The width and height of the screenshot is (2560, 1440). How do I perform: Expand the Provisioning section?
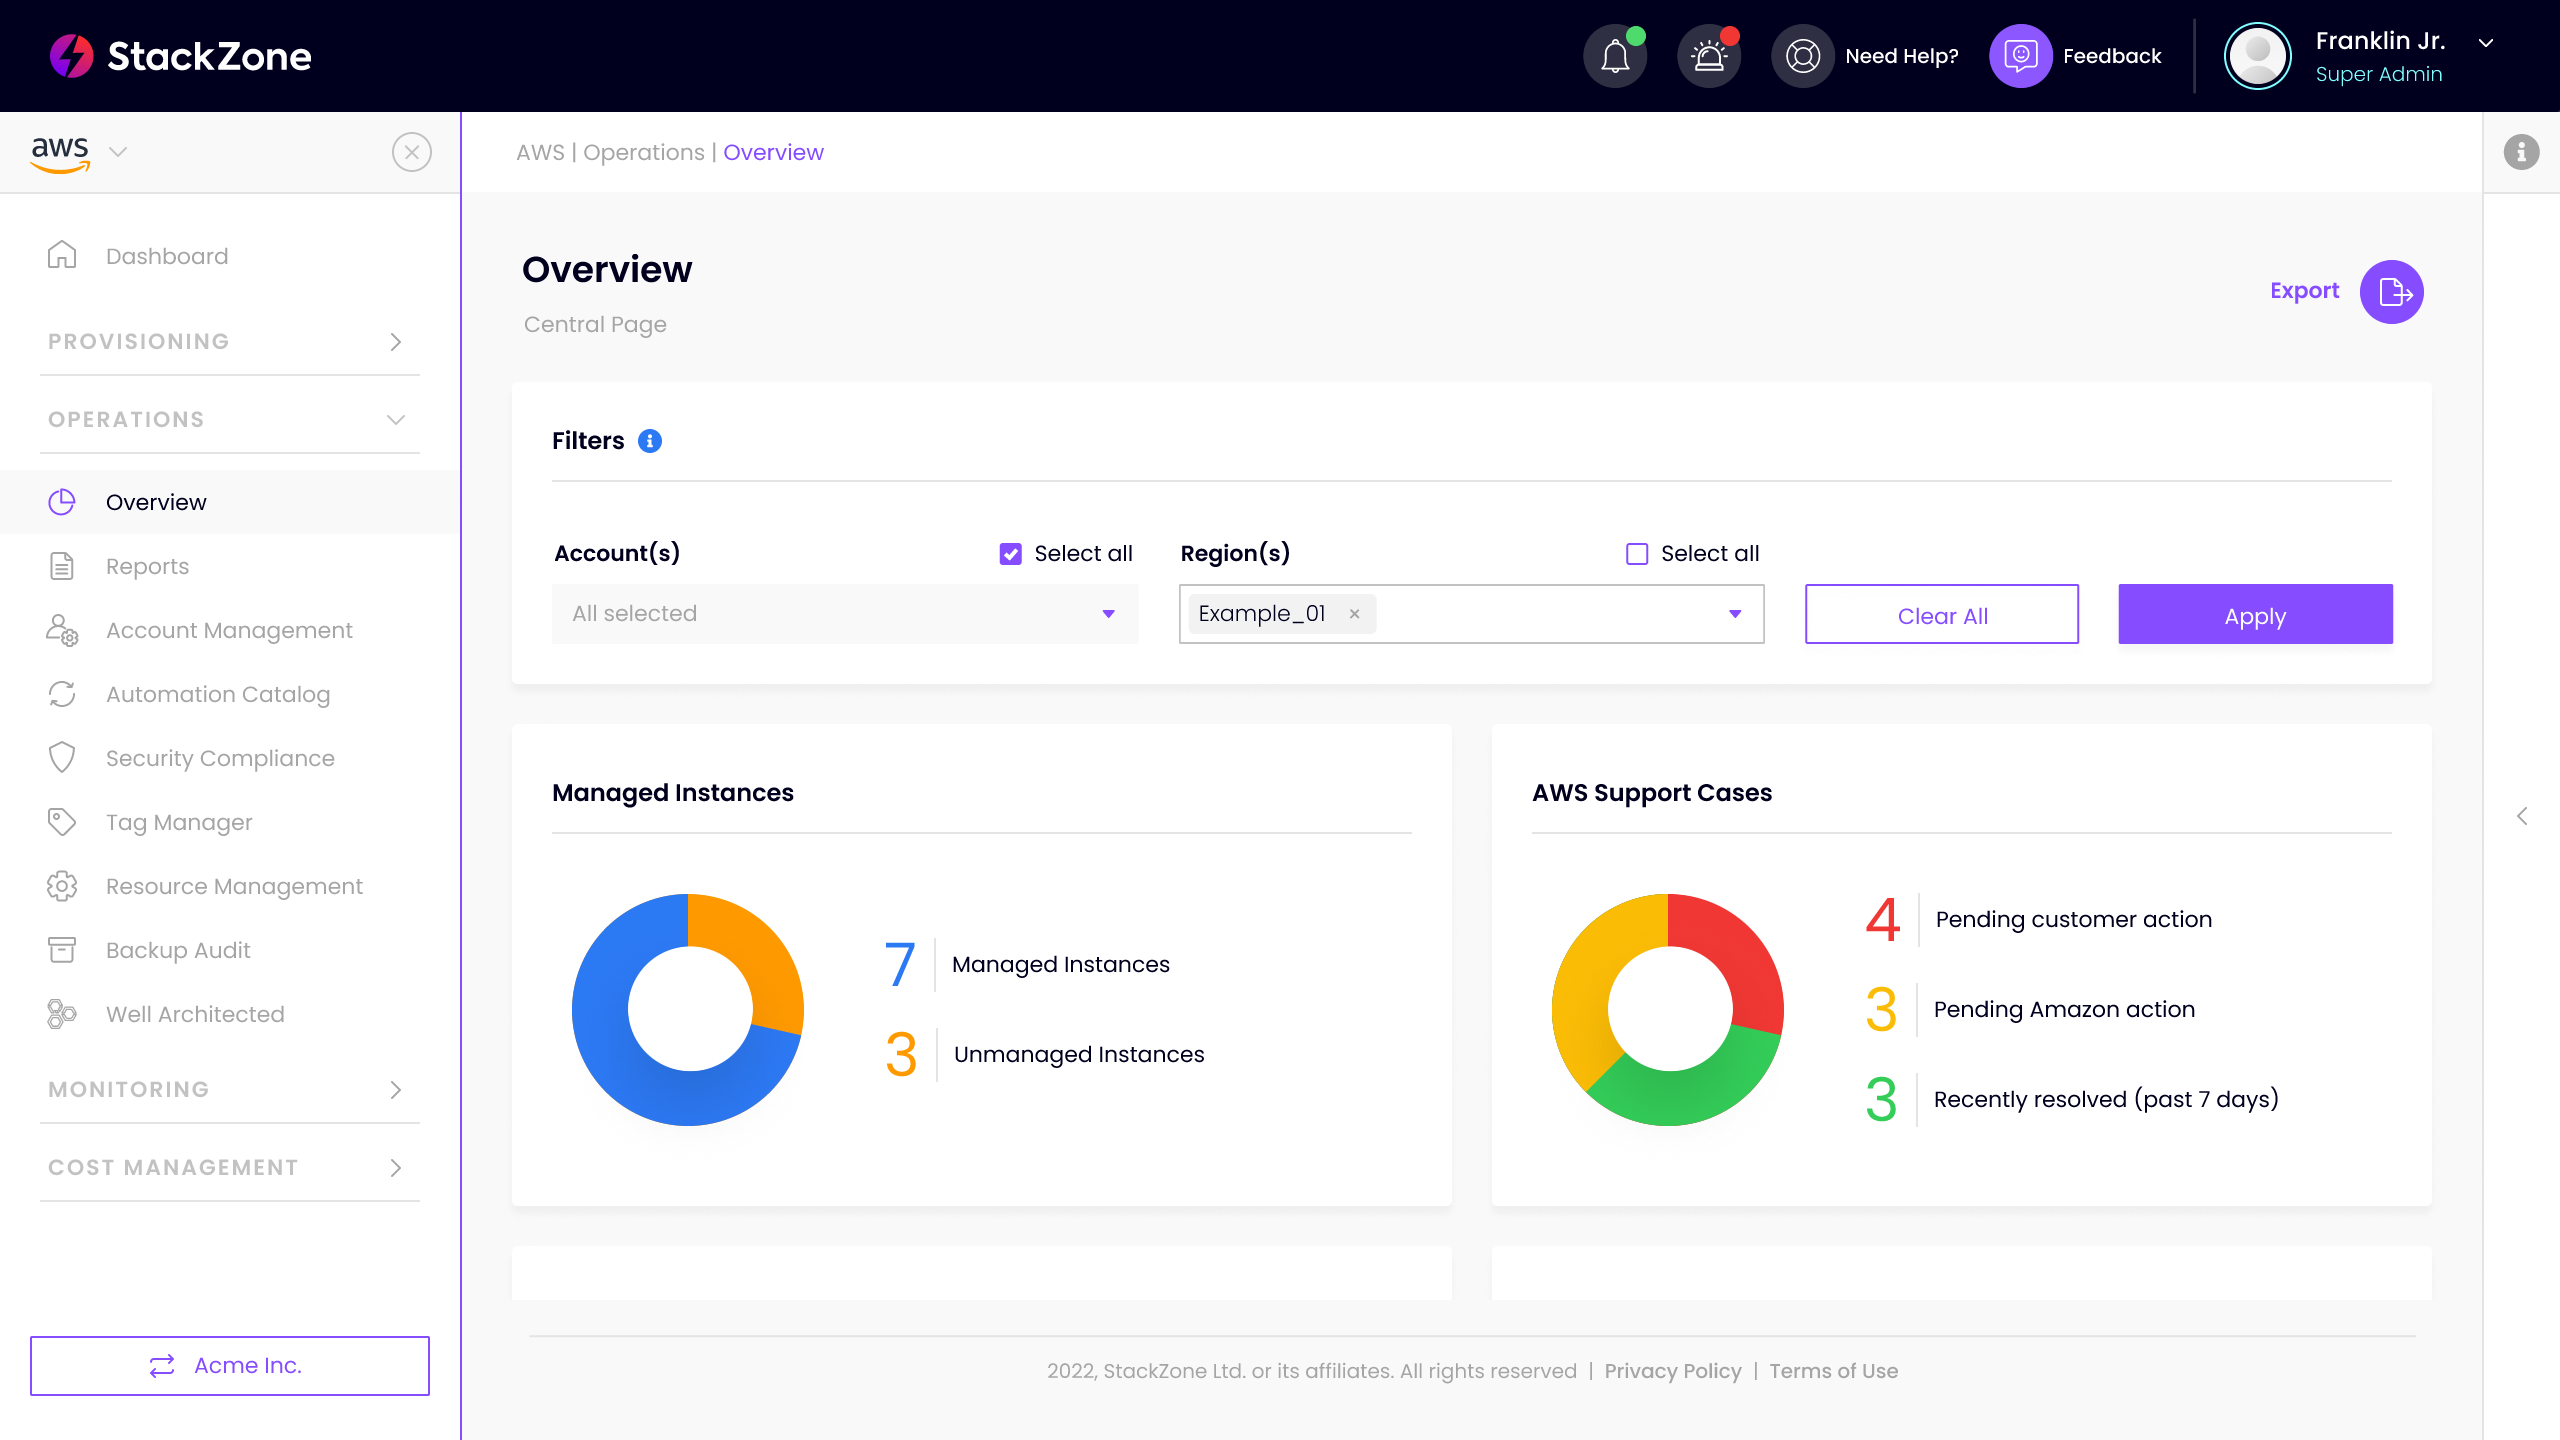230,342
